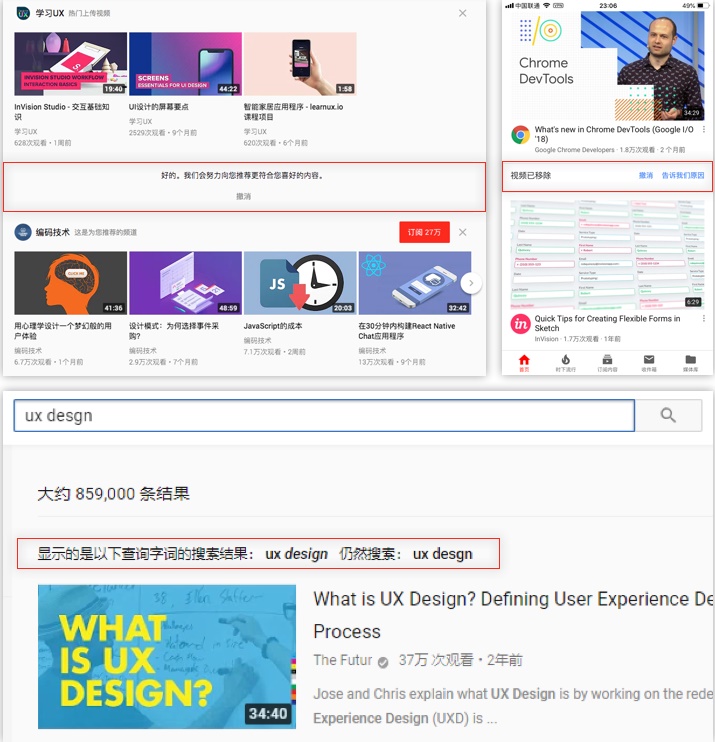Open the options menu for Chrome DevTools video
This screenshot has width=715, height=742.
(x=704, y=130)
